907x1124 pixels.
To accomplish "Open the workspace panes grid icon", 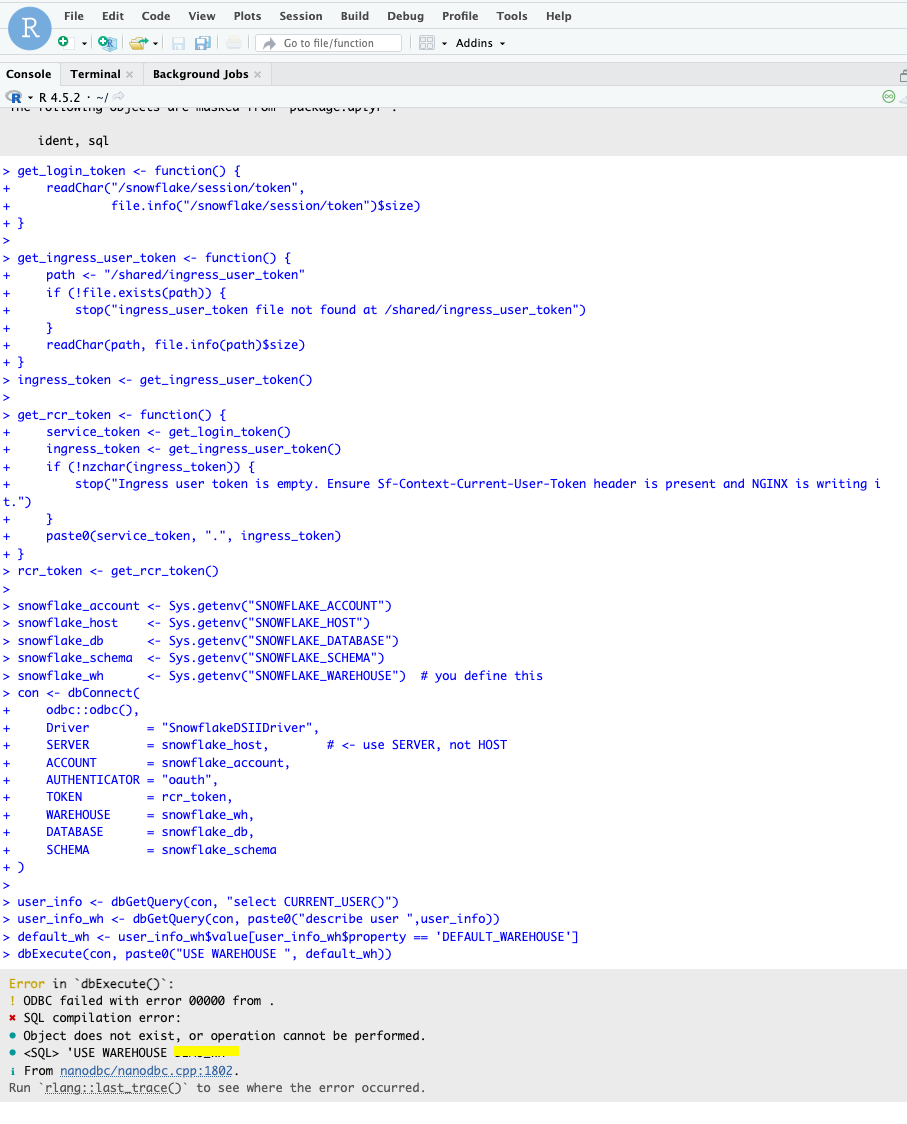I will point(427,43).
